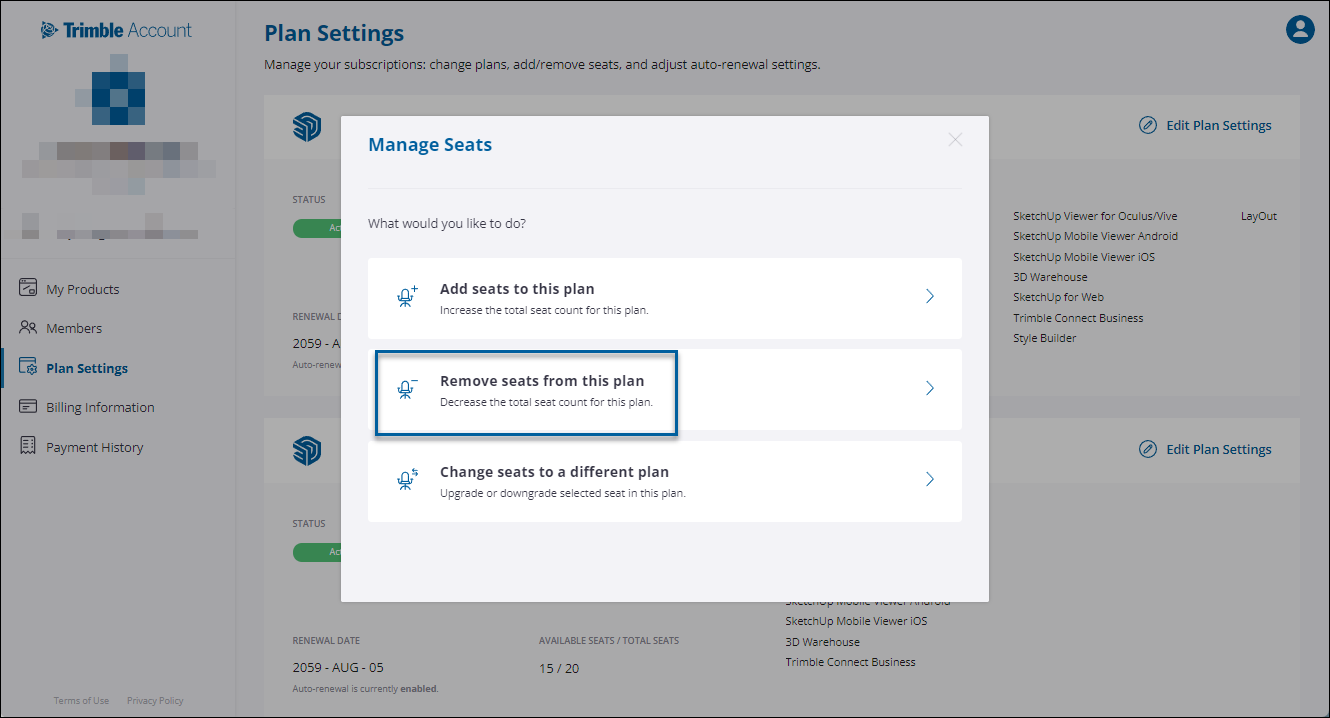Click the Plan Settings gear icon
The height and width of the screenshot is (718, 1330).
(x=28, y=367)
